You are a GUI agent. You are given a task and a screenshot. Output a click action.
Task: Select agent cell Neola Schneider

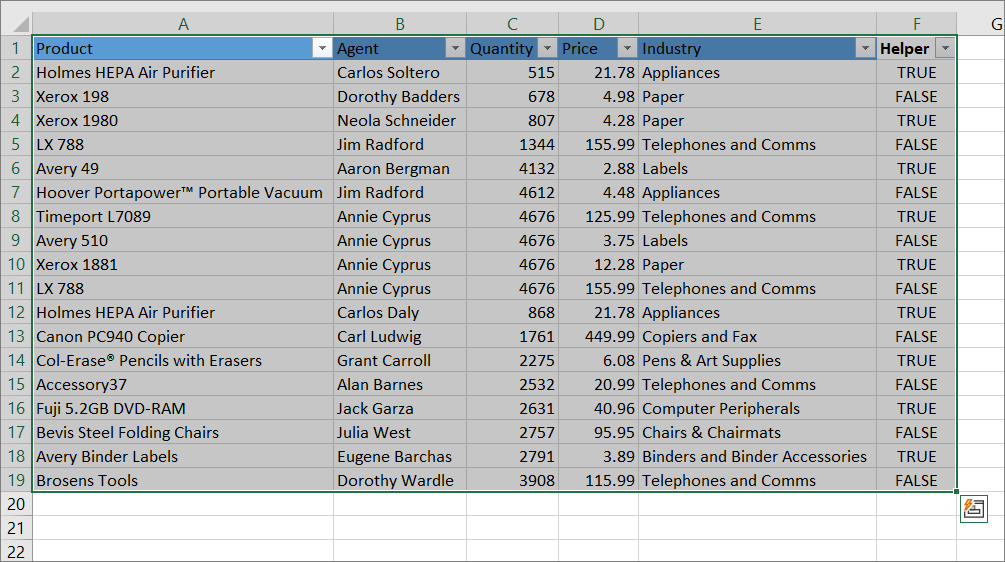[400, 120]
